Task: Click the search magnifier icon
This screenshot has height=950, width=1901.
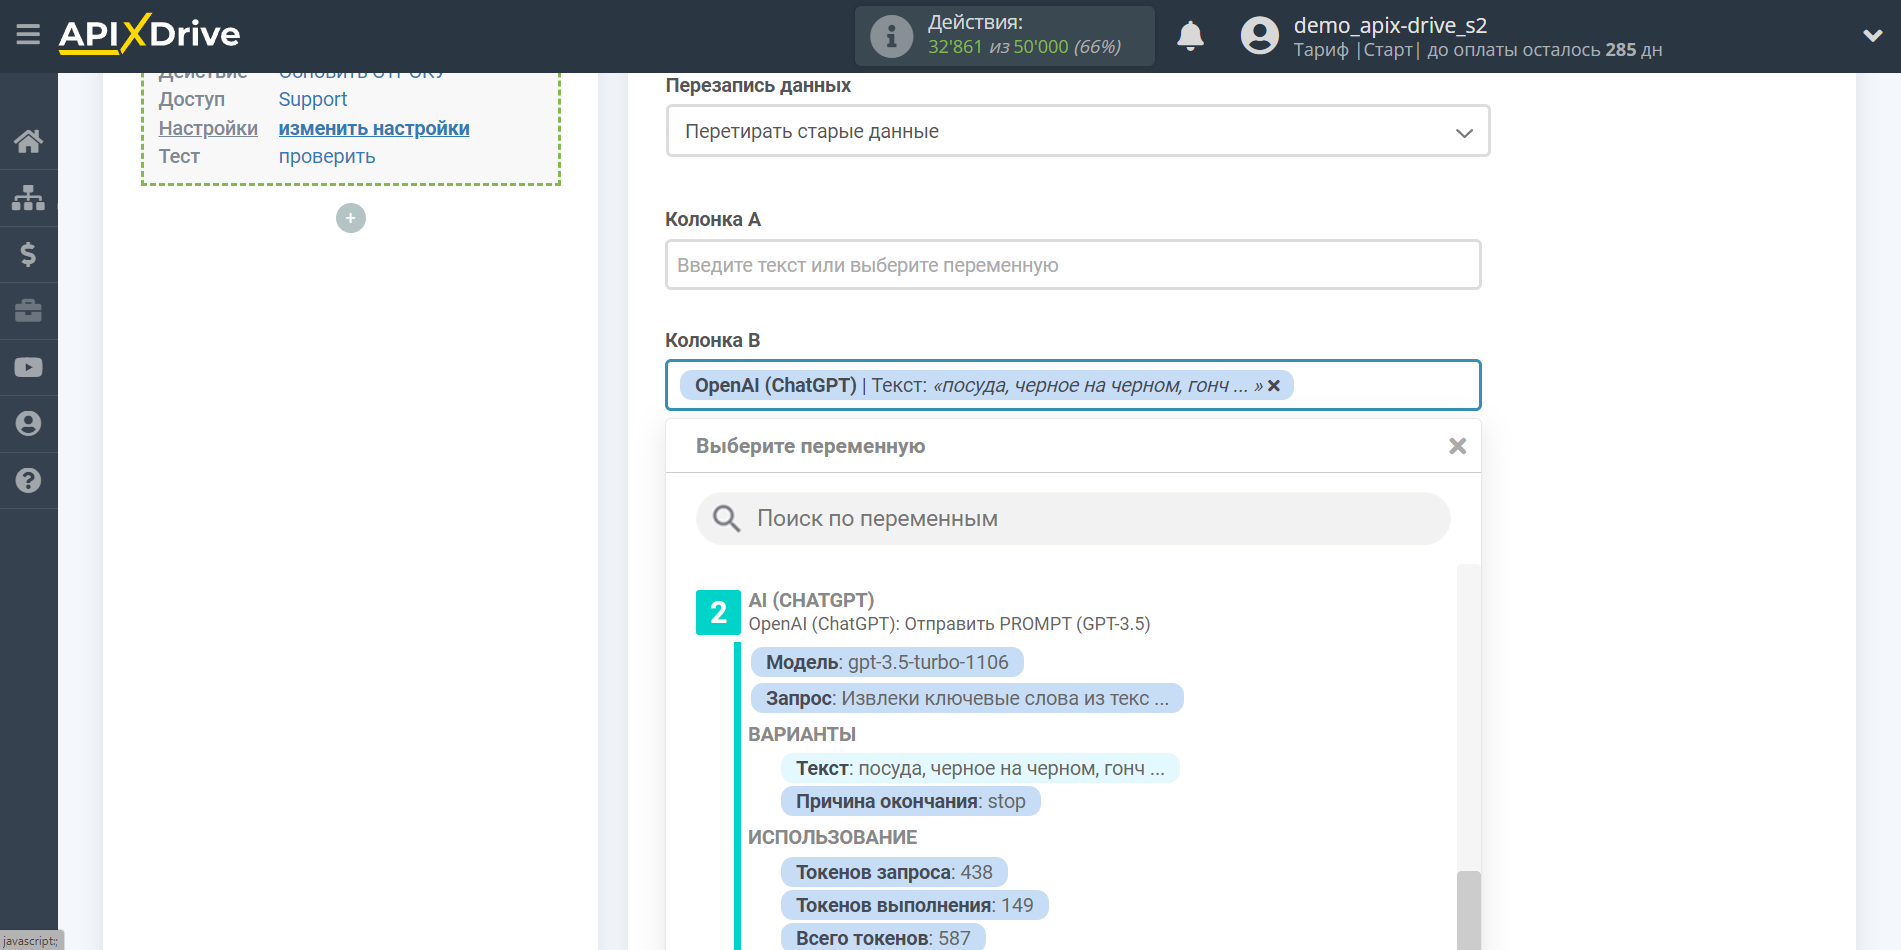Action: (x=726, y=518)
